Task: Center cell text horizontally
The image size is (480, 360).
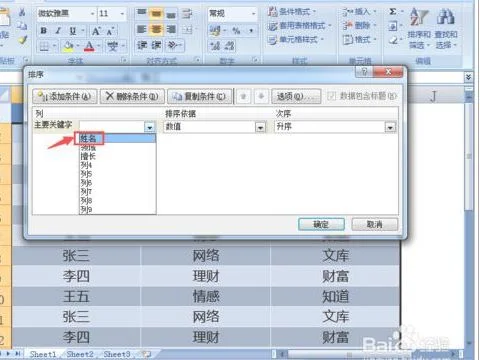Action: click(x=156, y=29)
